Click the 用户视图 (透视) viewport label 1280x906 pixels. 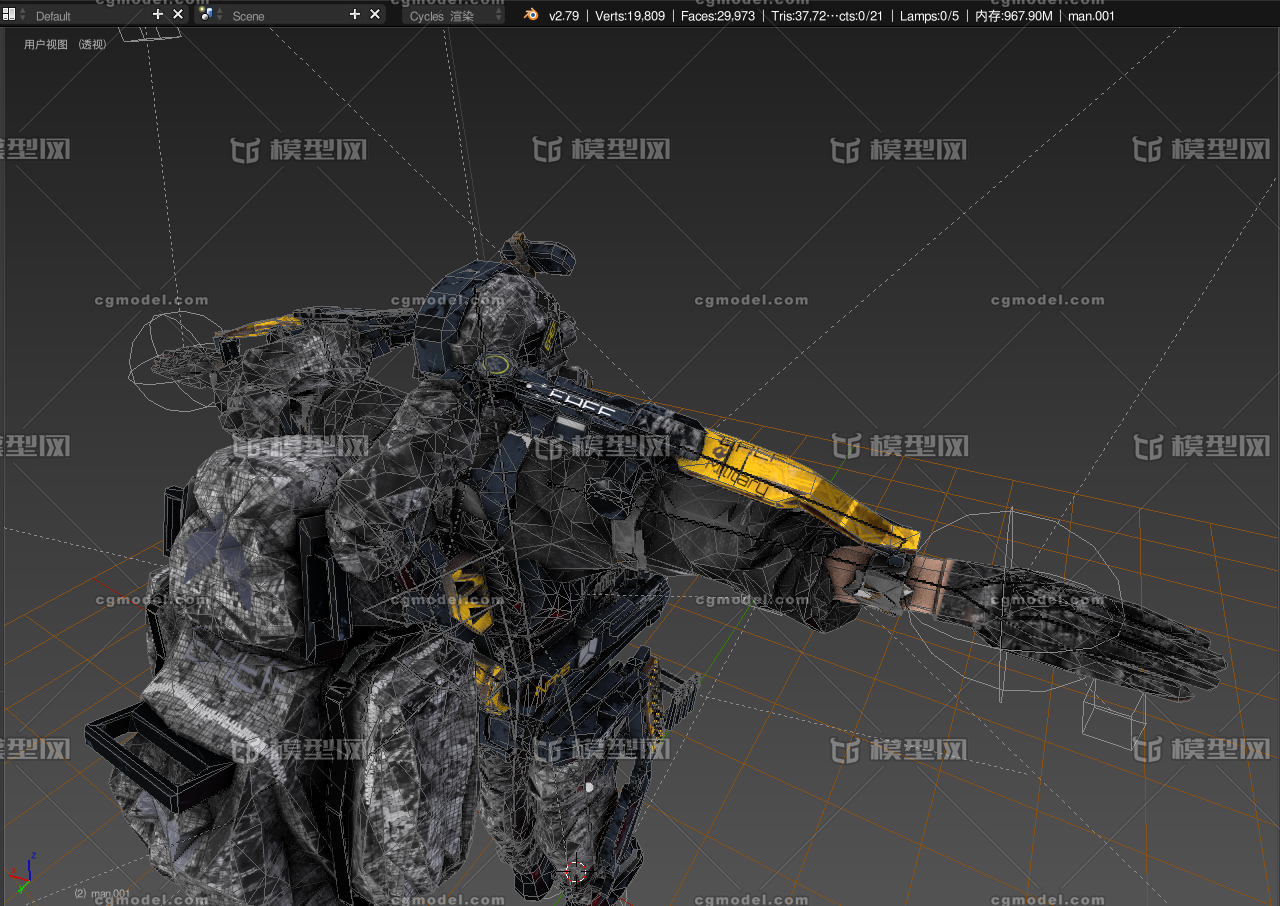point(65,44)
